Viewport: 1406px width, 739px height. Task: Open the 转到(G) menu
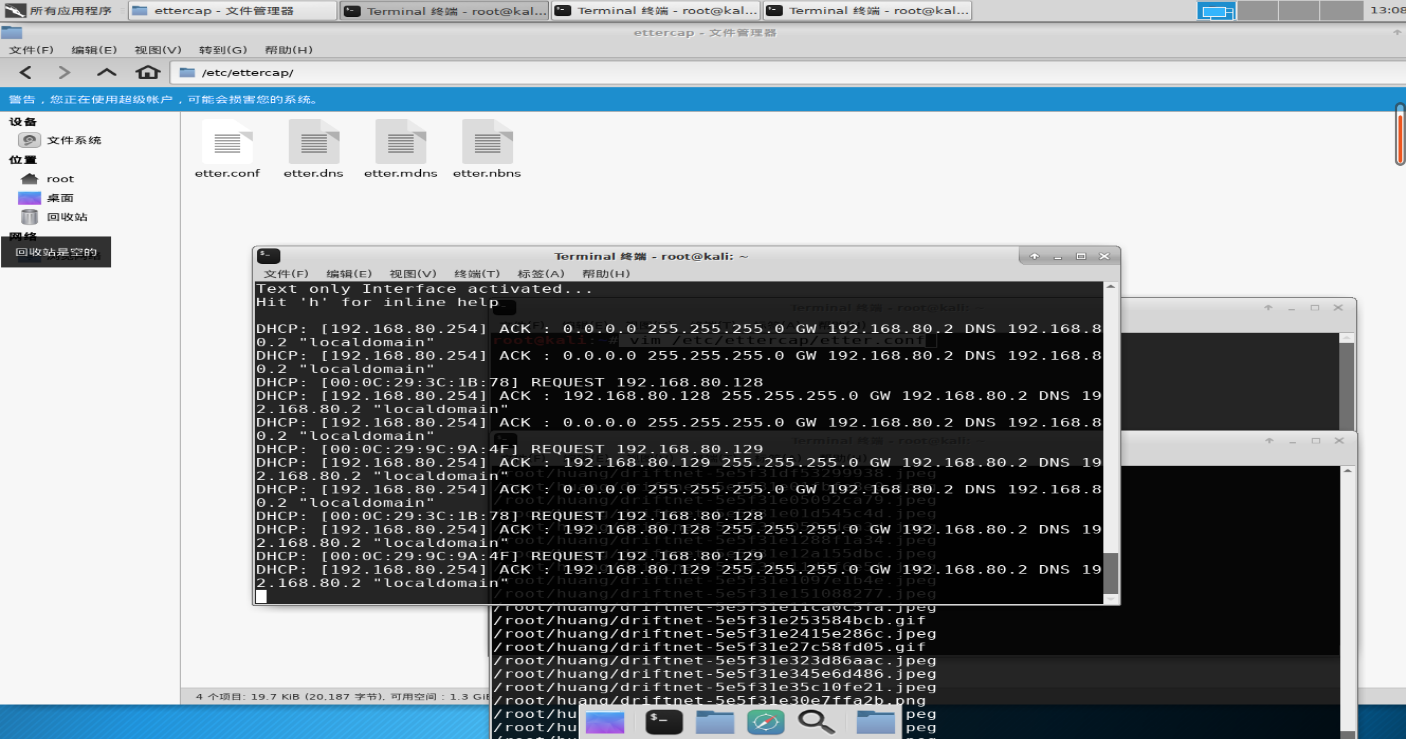[223, 50]
